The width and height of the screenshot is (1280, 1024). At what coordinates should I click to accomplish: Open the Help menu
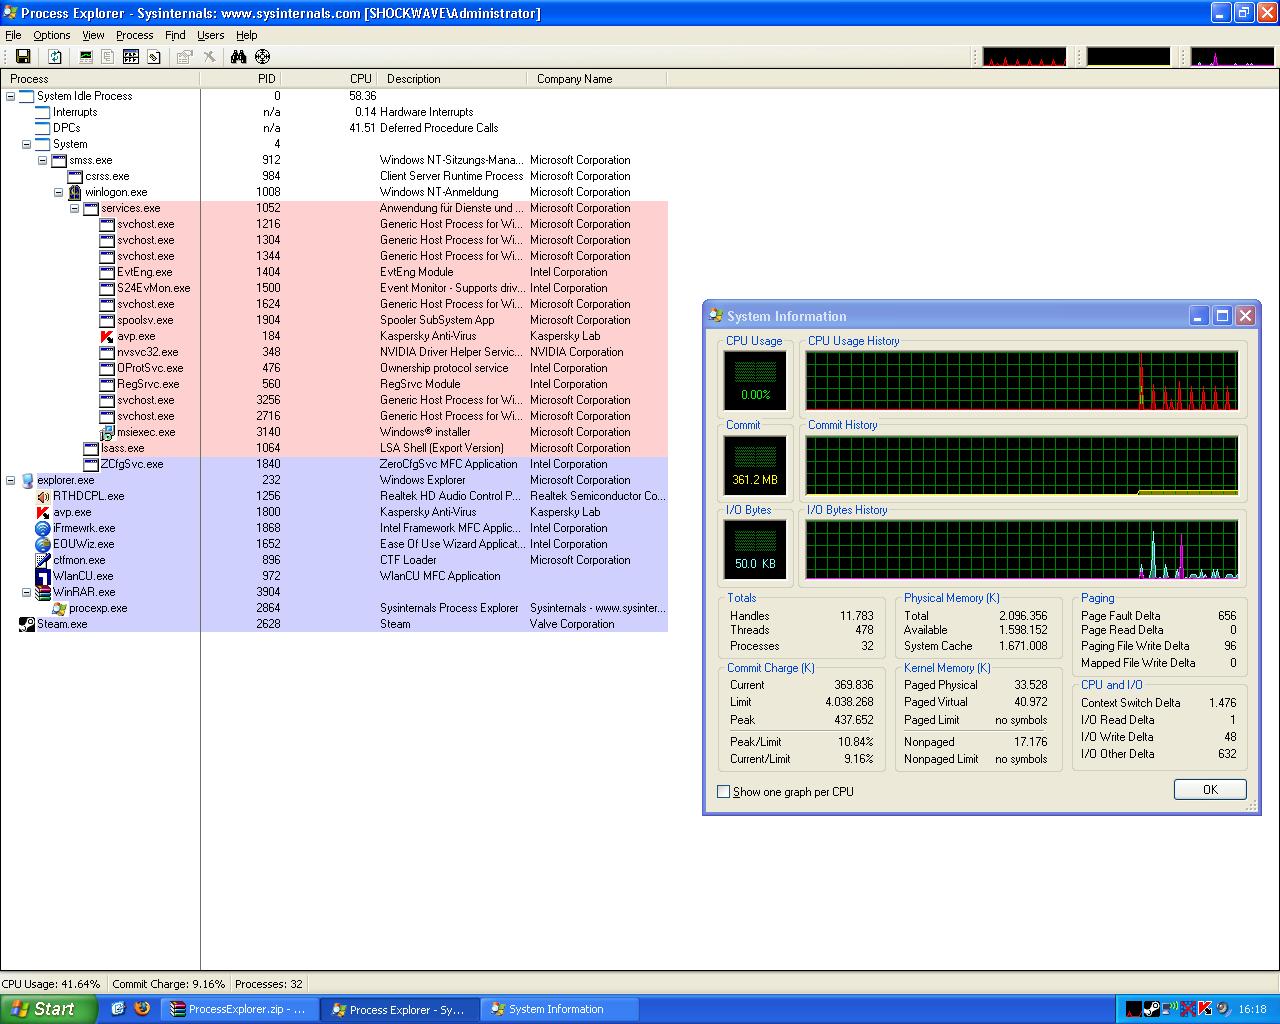246,35
